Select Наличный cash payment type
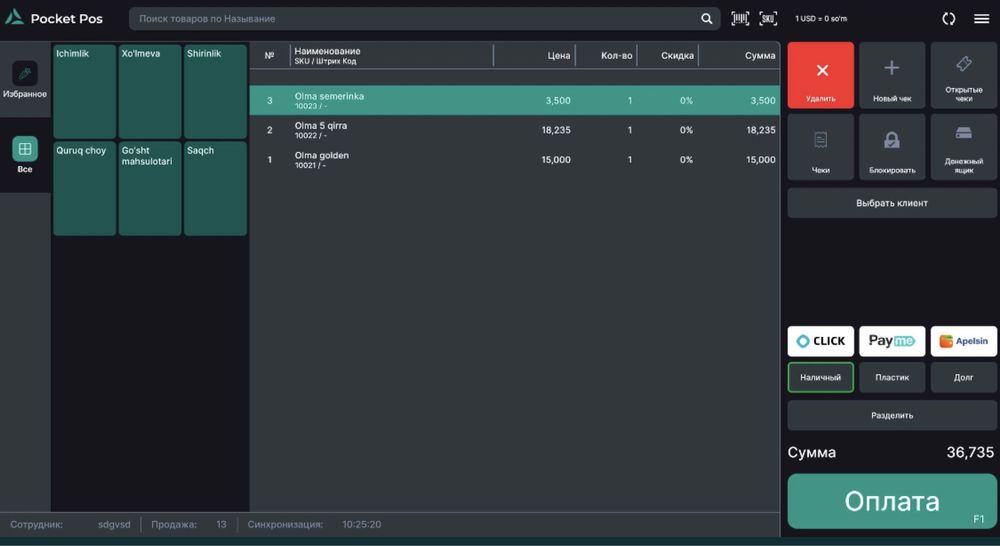The image size is (1000, 546). click(820, 378)
